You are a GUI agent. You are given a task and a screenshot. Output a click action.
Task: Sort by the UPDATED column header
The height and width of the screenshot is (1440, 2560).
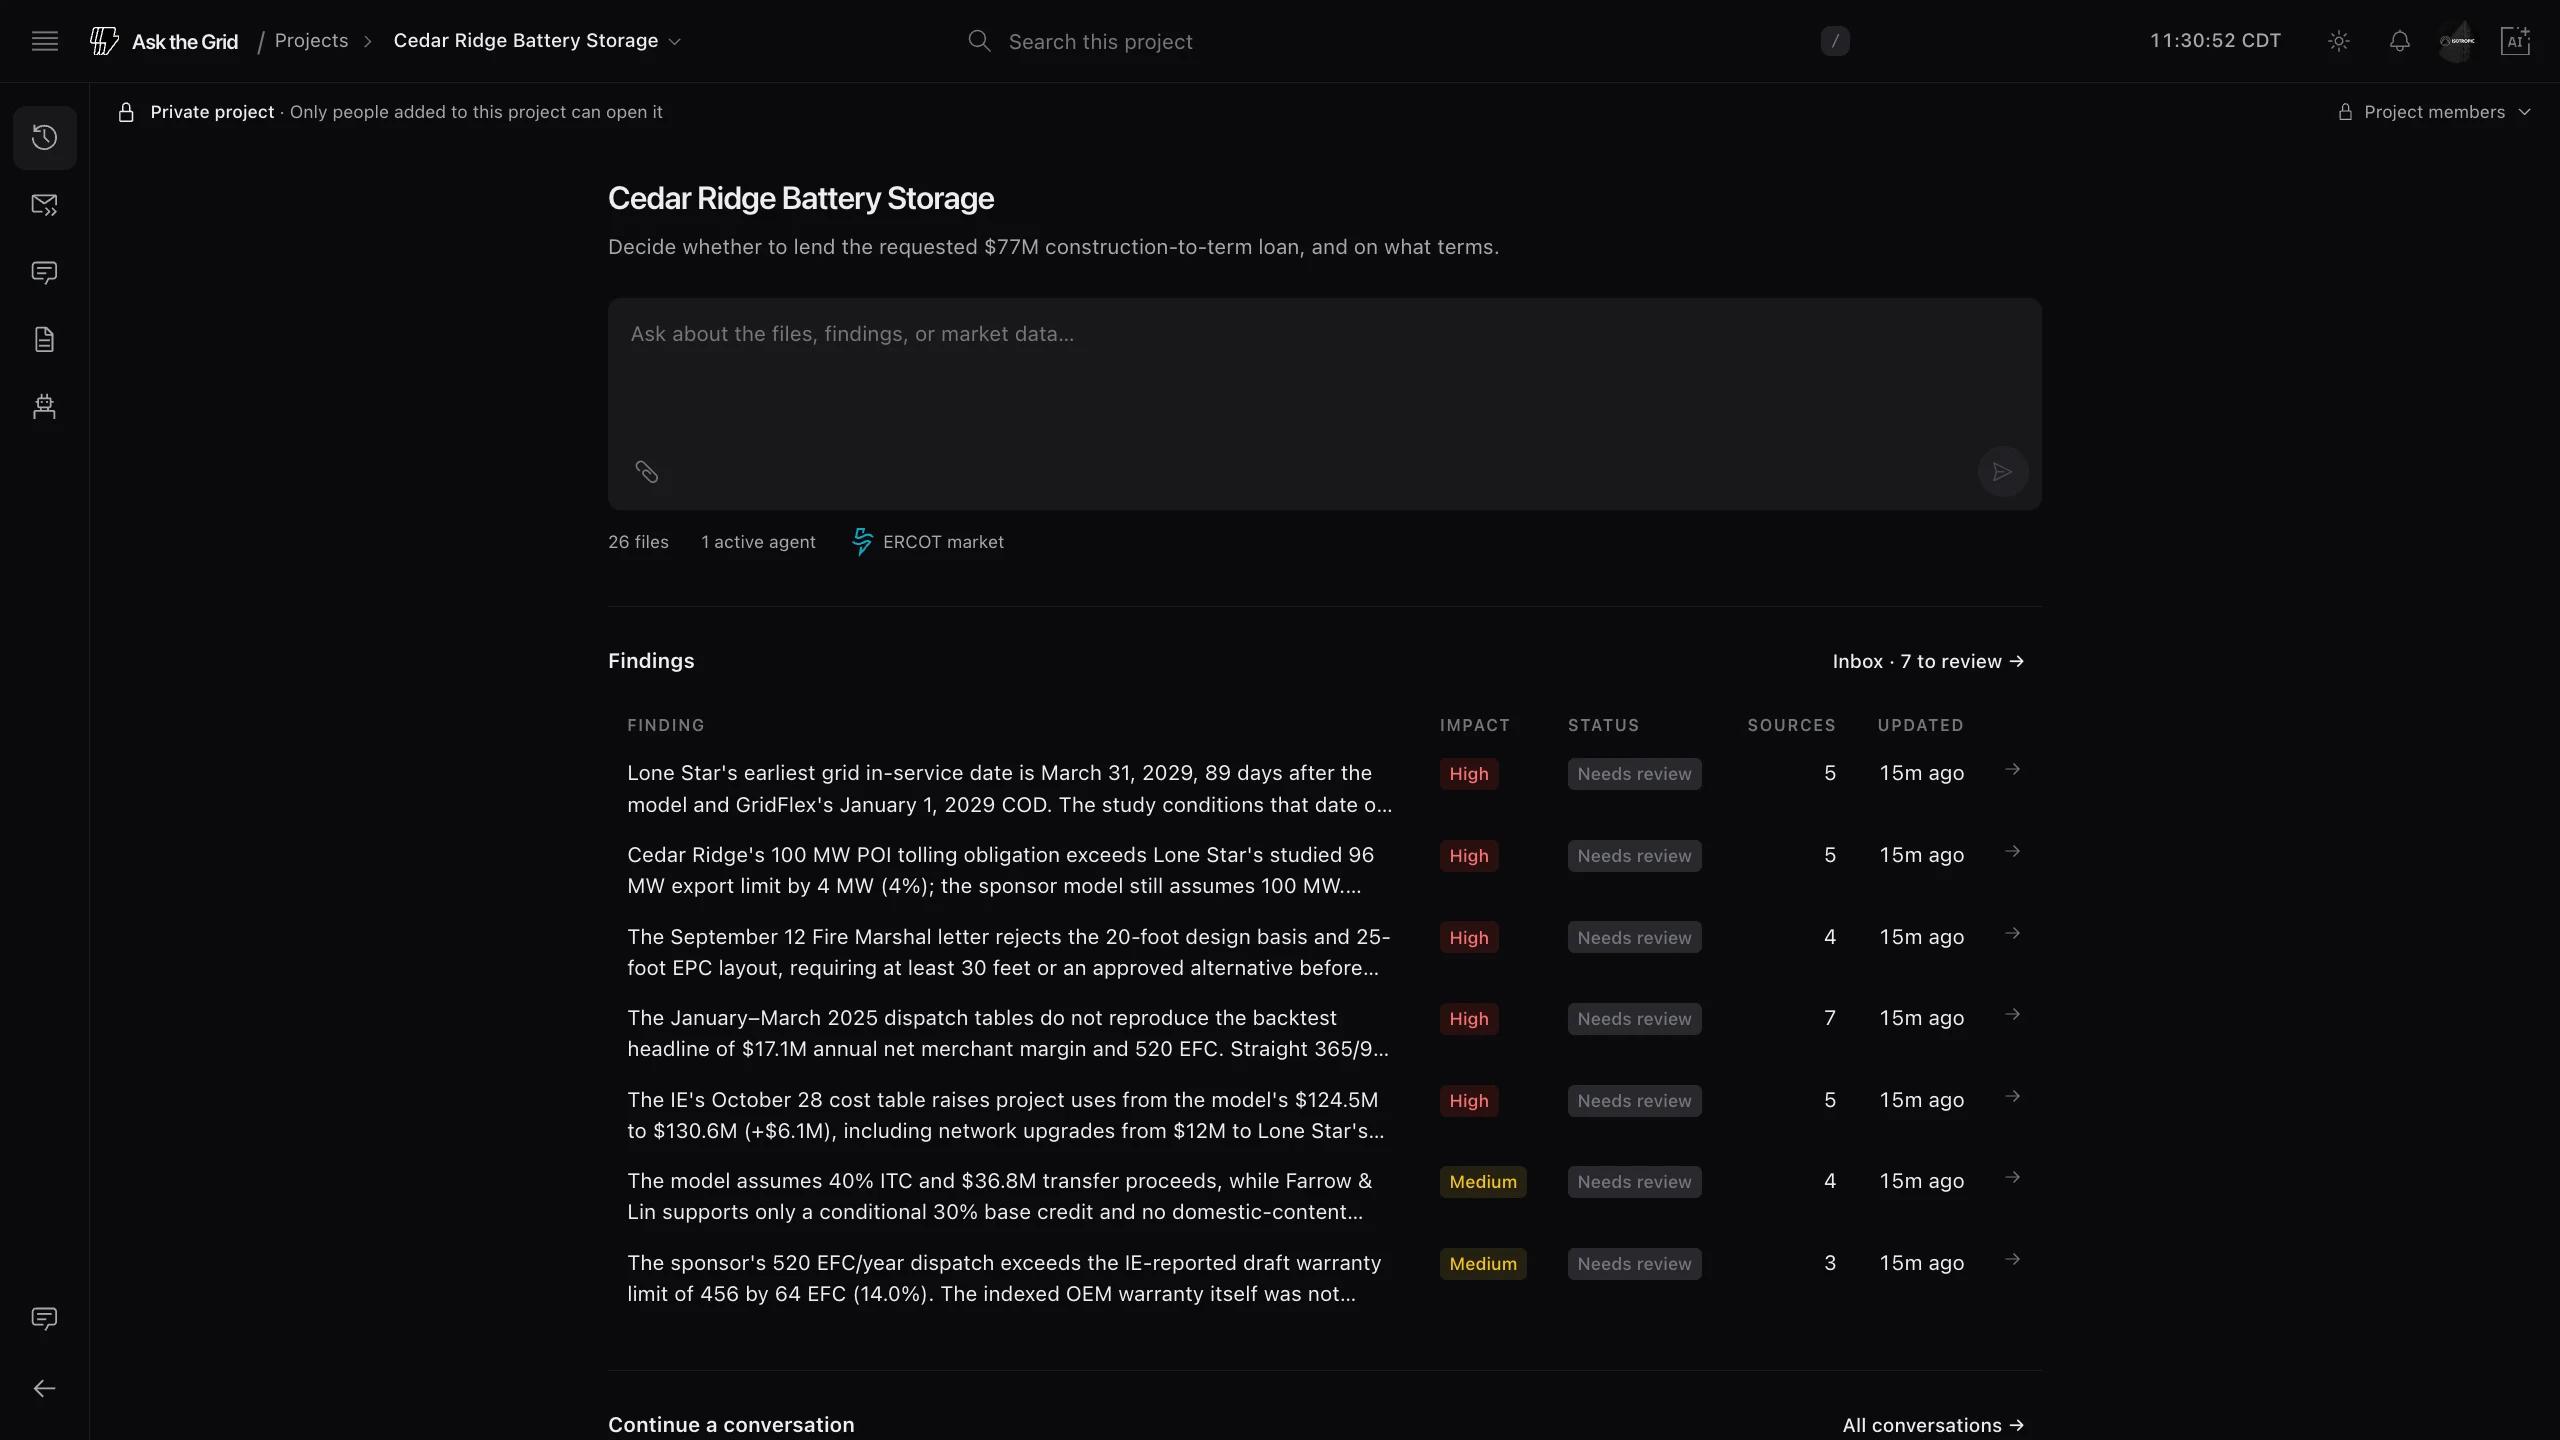1920,725
